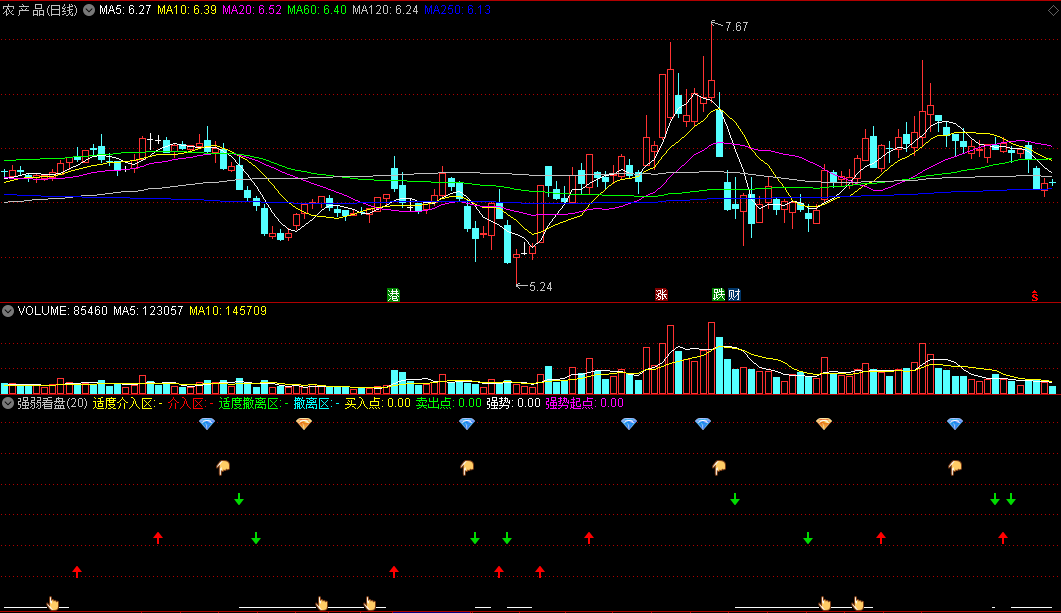Viewport: 1061px width, 613px height.
Task: Click the 强势: 0.00 label
Action: click(x=514, y=403)
